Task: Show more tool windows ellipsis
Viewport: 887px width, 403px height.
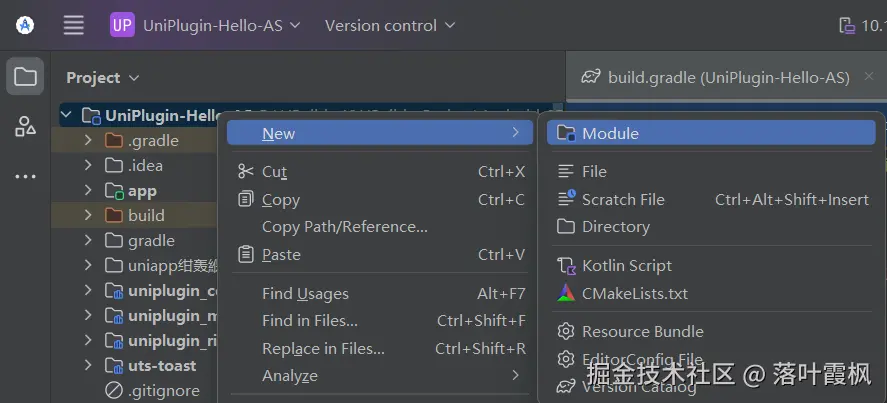Action: point(25,177)
